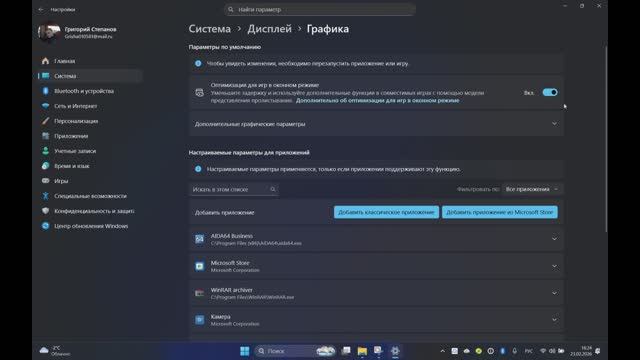Open Bluetooth и устройства settings
640x360 pixels.
pyautogui.click(x=84, y=91)
